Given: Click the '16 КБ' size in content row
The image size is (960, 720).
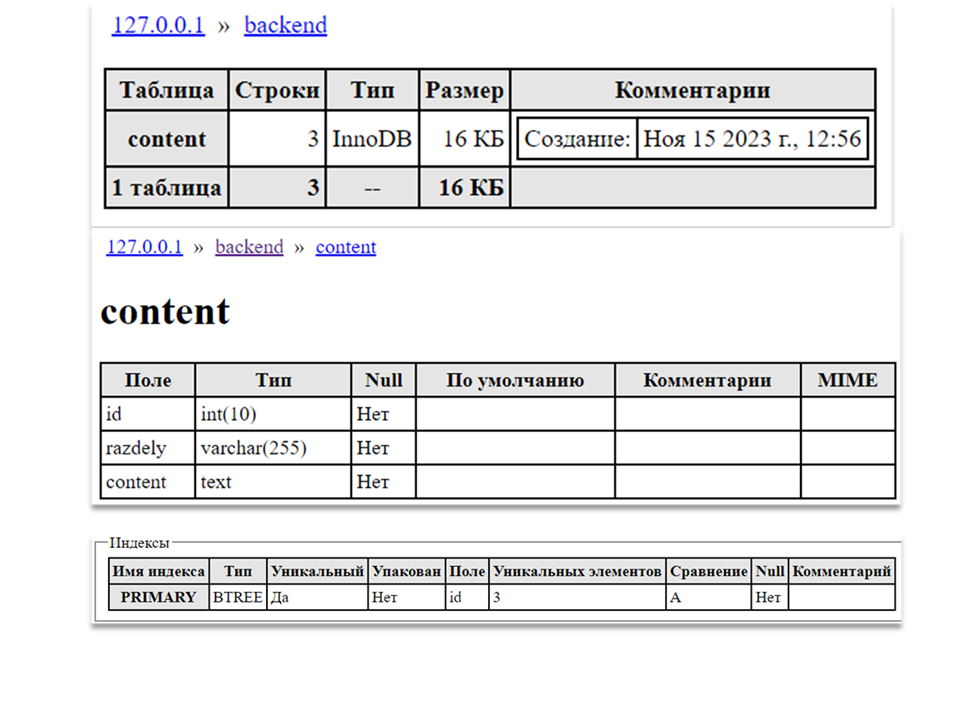Looking at the screenshot, I should coord(465,139).
